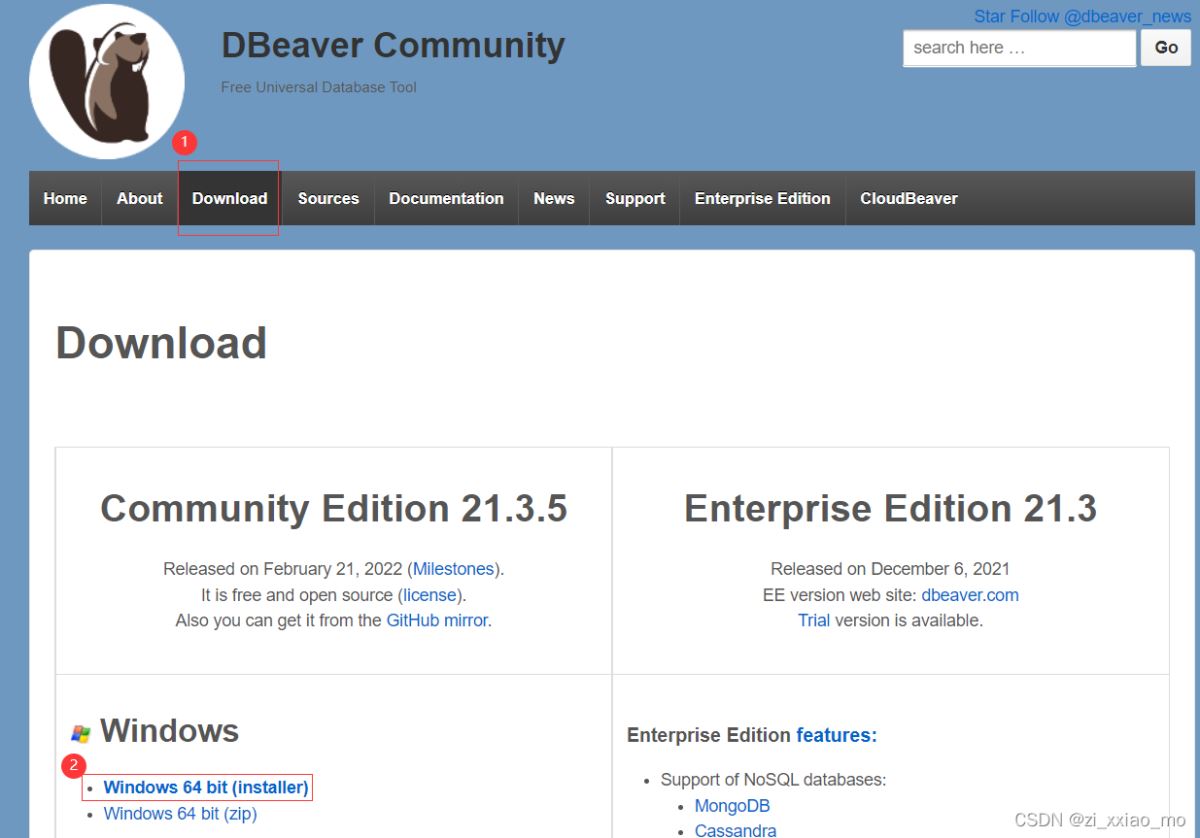Viewport: 1200px width, 838px height.
Task: Click the Download page heading
Action: coord(161,343)
